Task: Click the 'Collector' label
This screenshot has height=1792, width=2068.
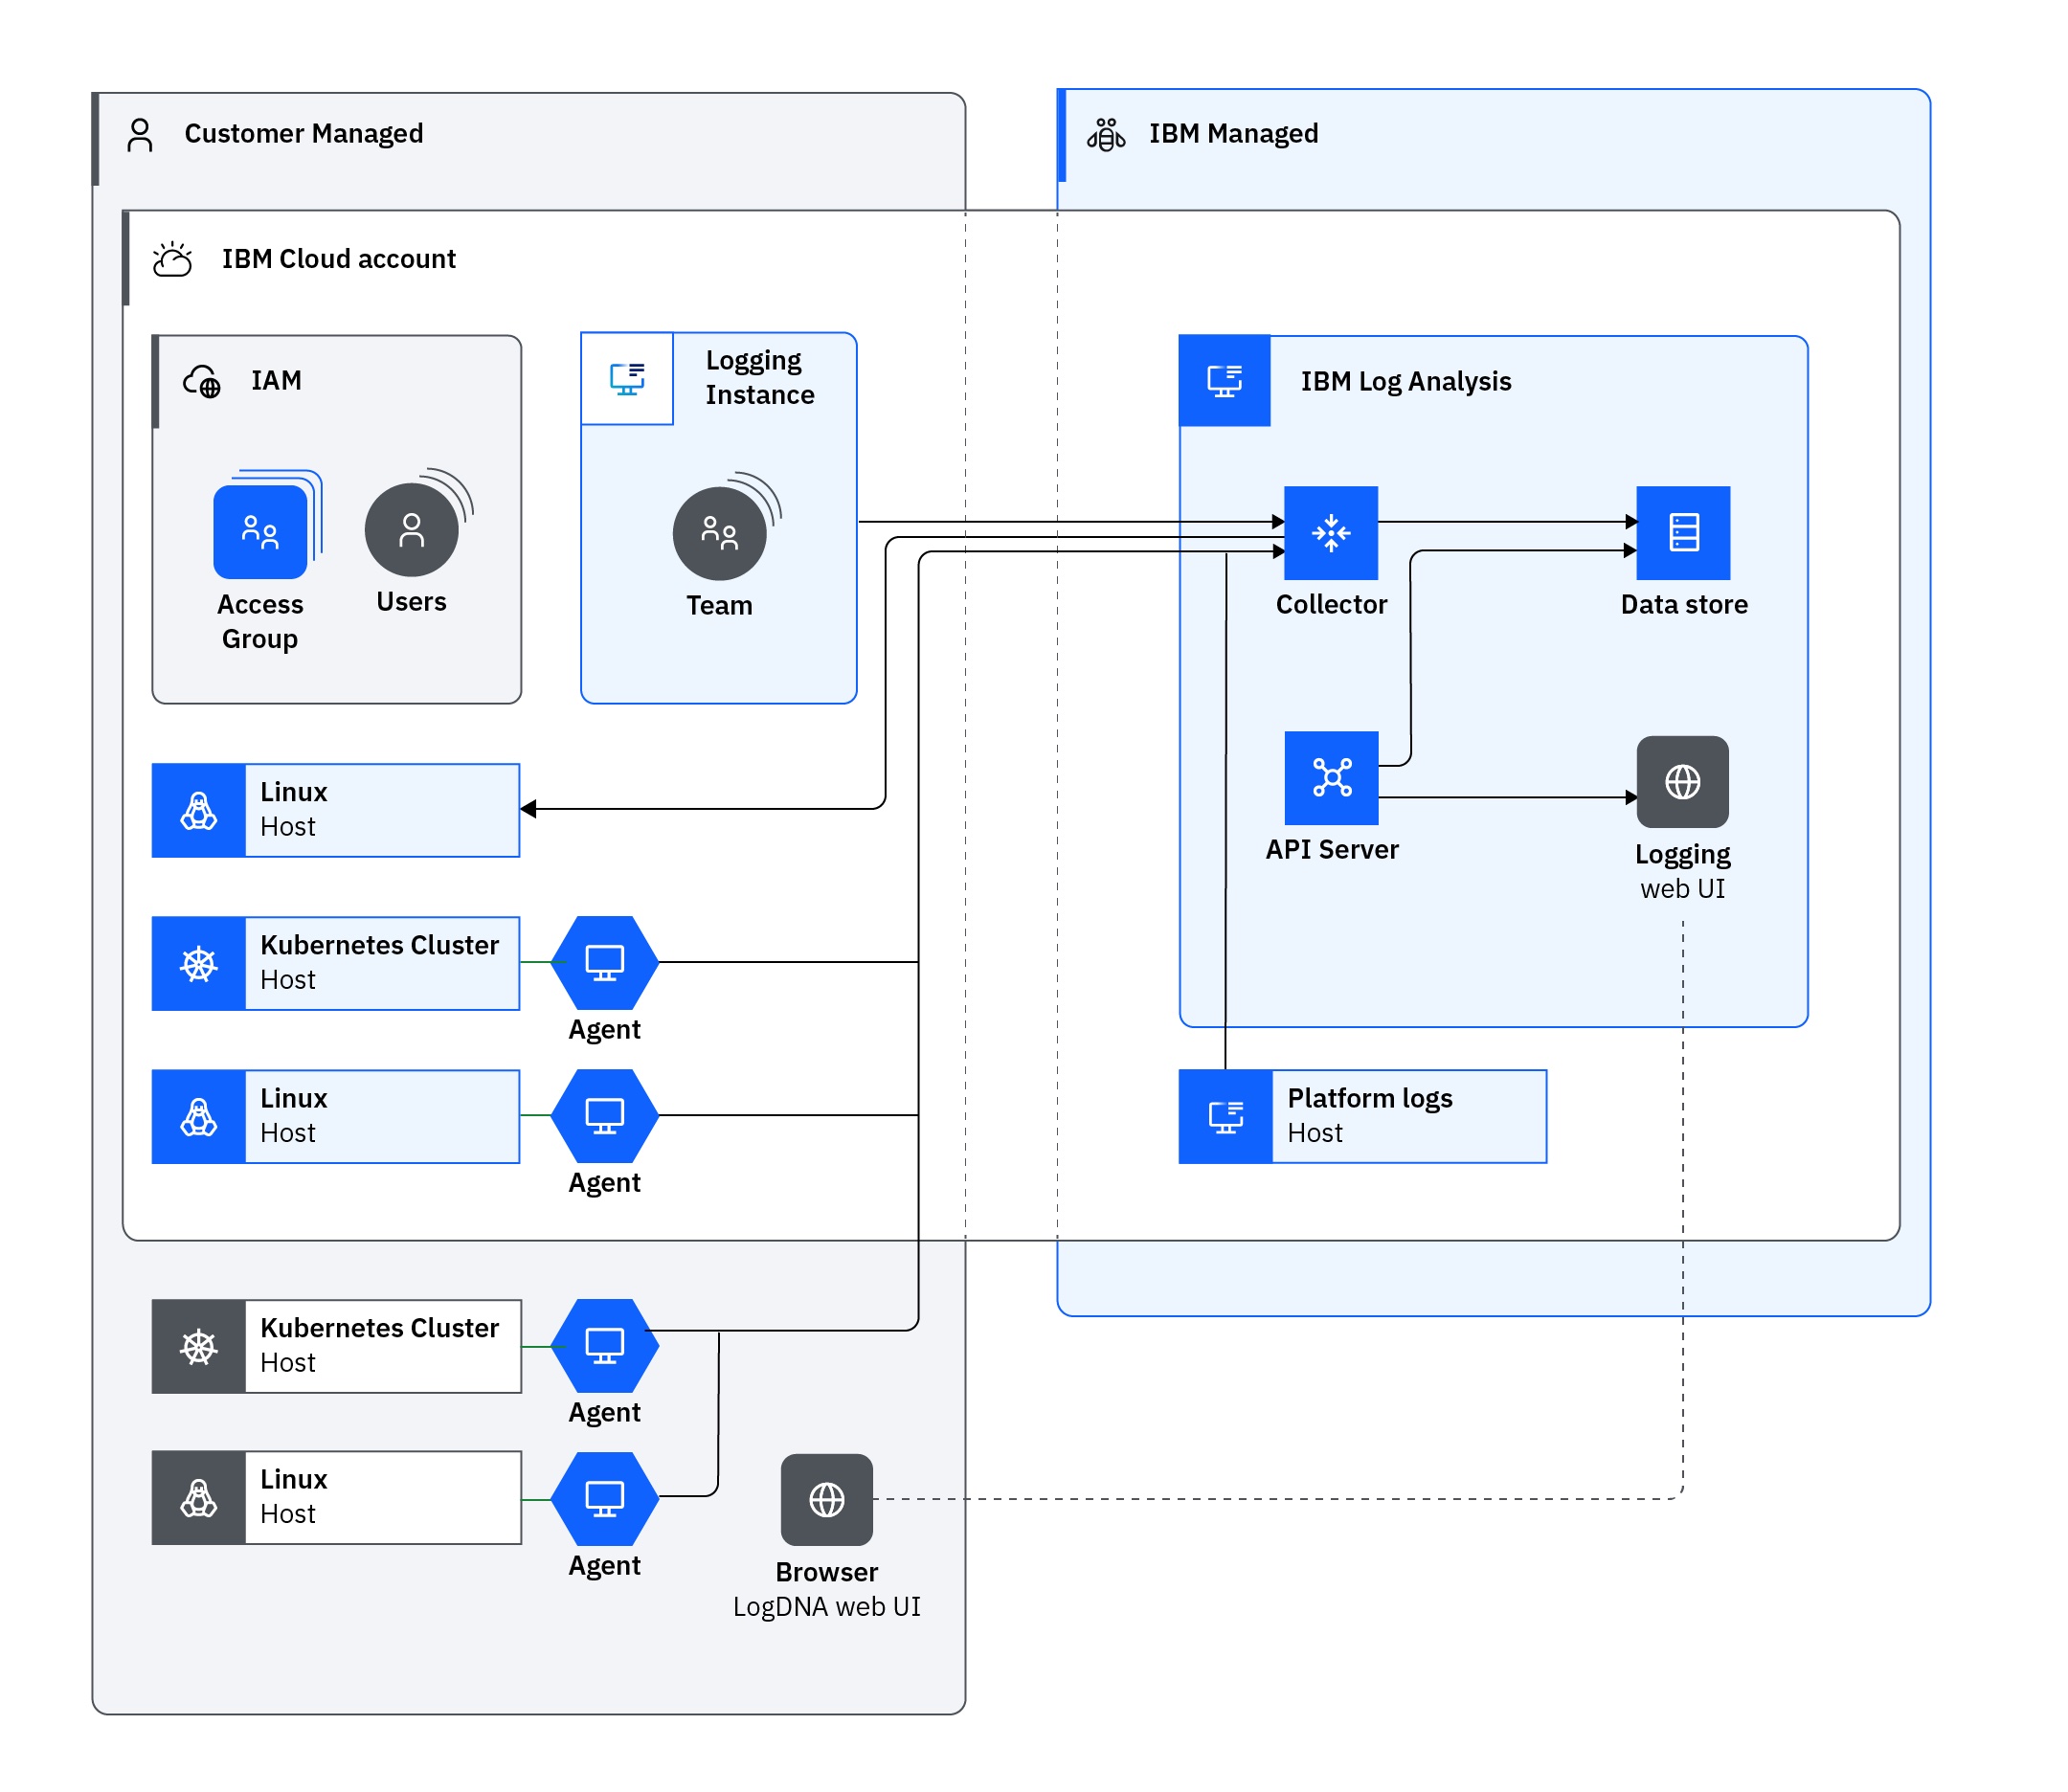Action: coord(1331,605)
